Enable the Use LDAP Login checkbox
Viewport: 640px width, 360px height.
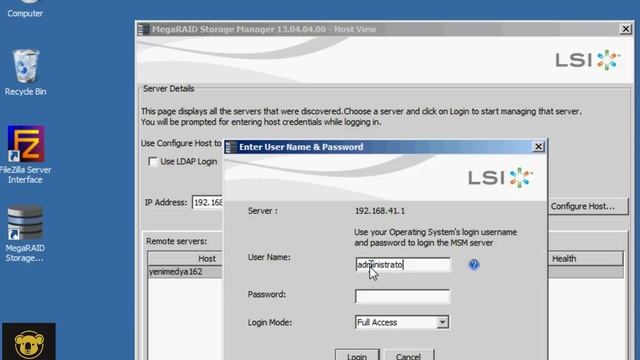(153, 162)
